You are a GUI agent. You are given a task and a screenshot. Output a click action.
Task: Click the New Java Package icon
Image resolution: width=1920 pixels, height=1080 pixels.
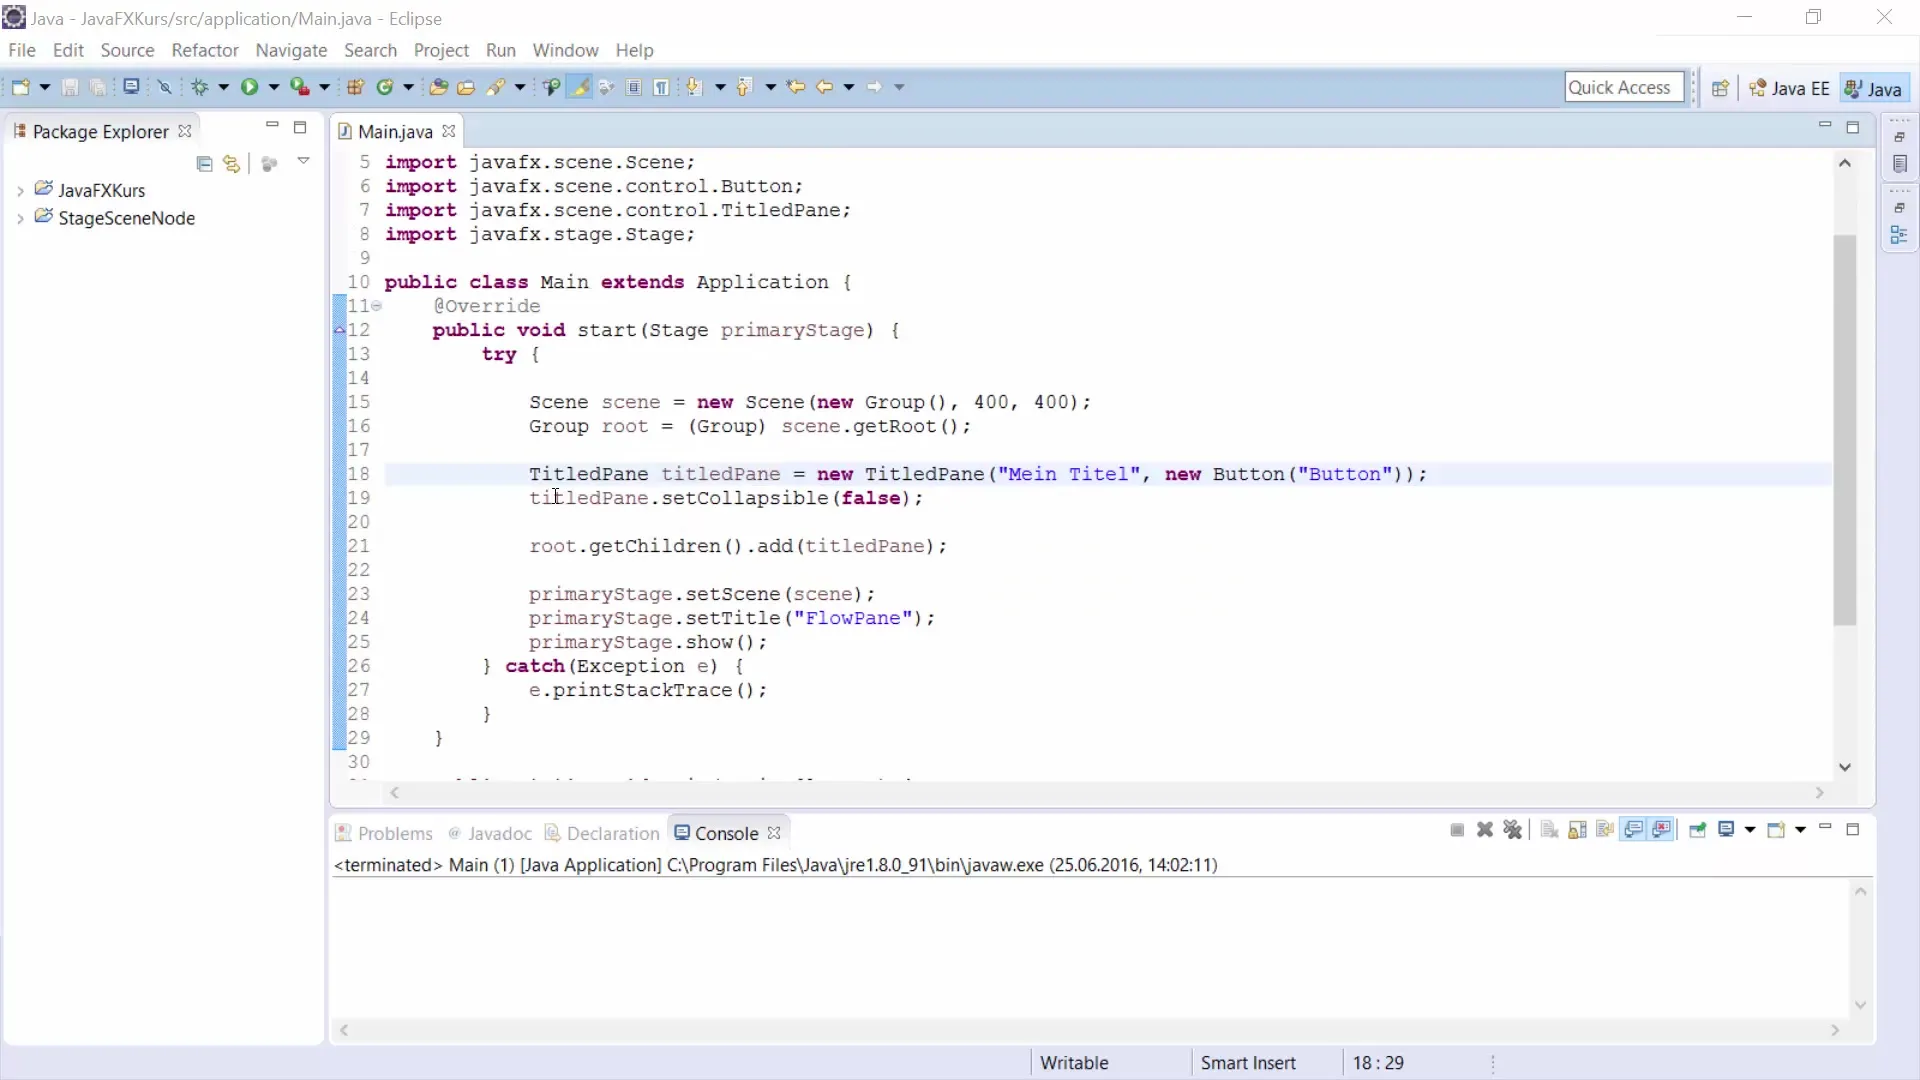[355, 87]
